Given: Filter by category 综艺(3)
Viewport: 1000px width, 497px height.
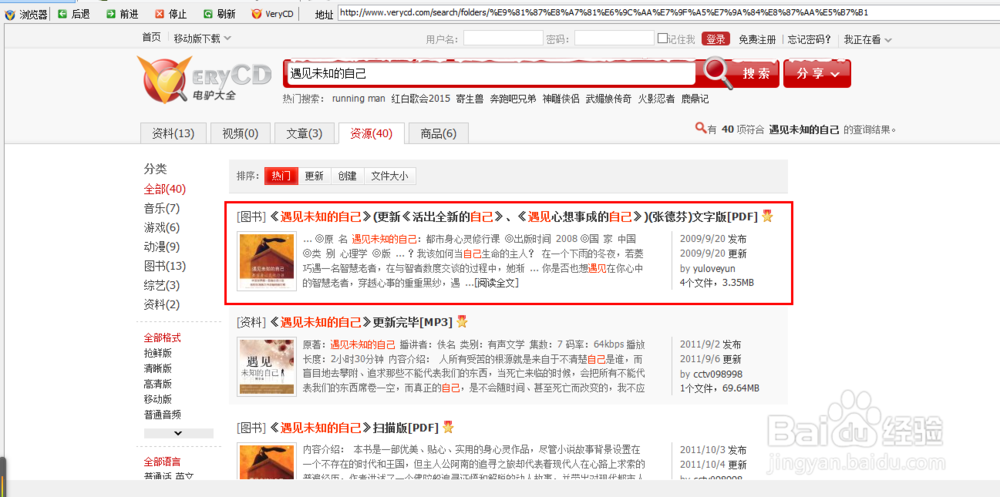Looking at the screenshot, I should coord(162,285).
